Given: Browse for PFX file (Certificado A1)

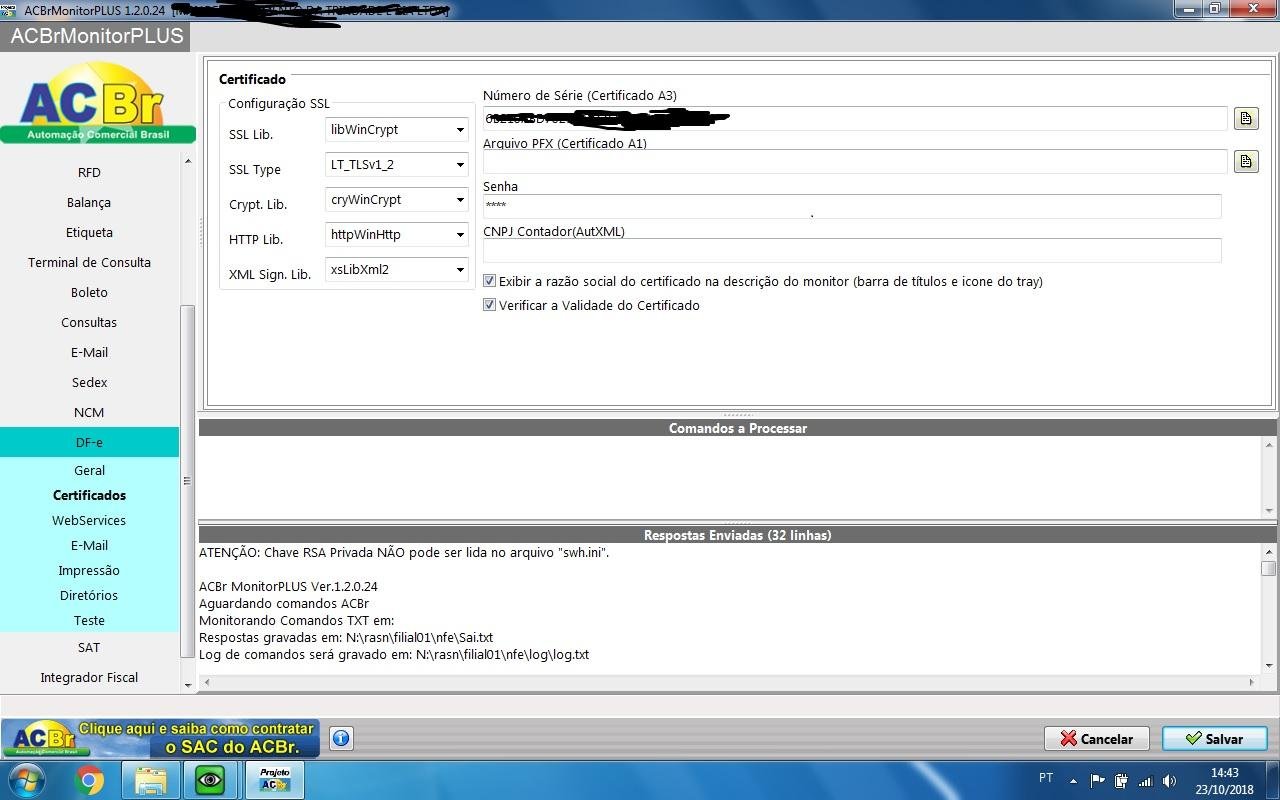Looking at the screenshot, I should [x=1246, y=161].
